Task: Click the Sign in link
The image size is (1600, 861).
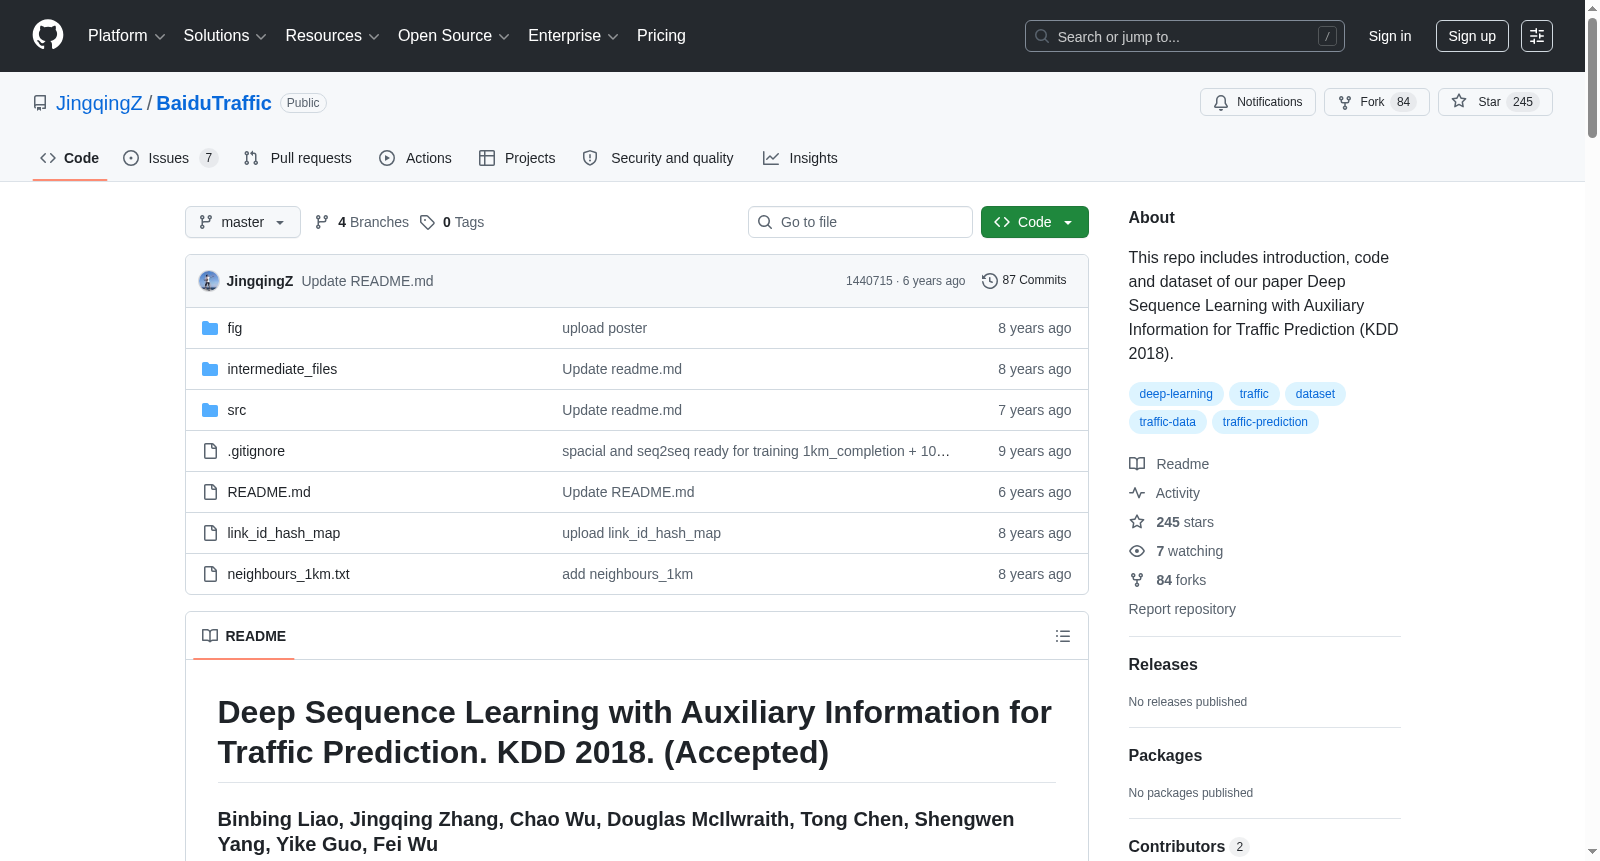Action: 1390,36
